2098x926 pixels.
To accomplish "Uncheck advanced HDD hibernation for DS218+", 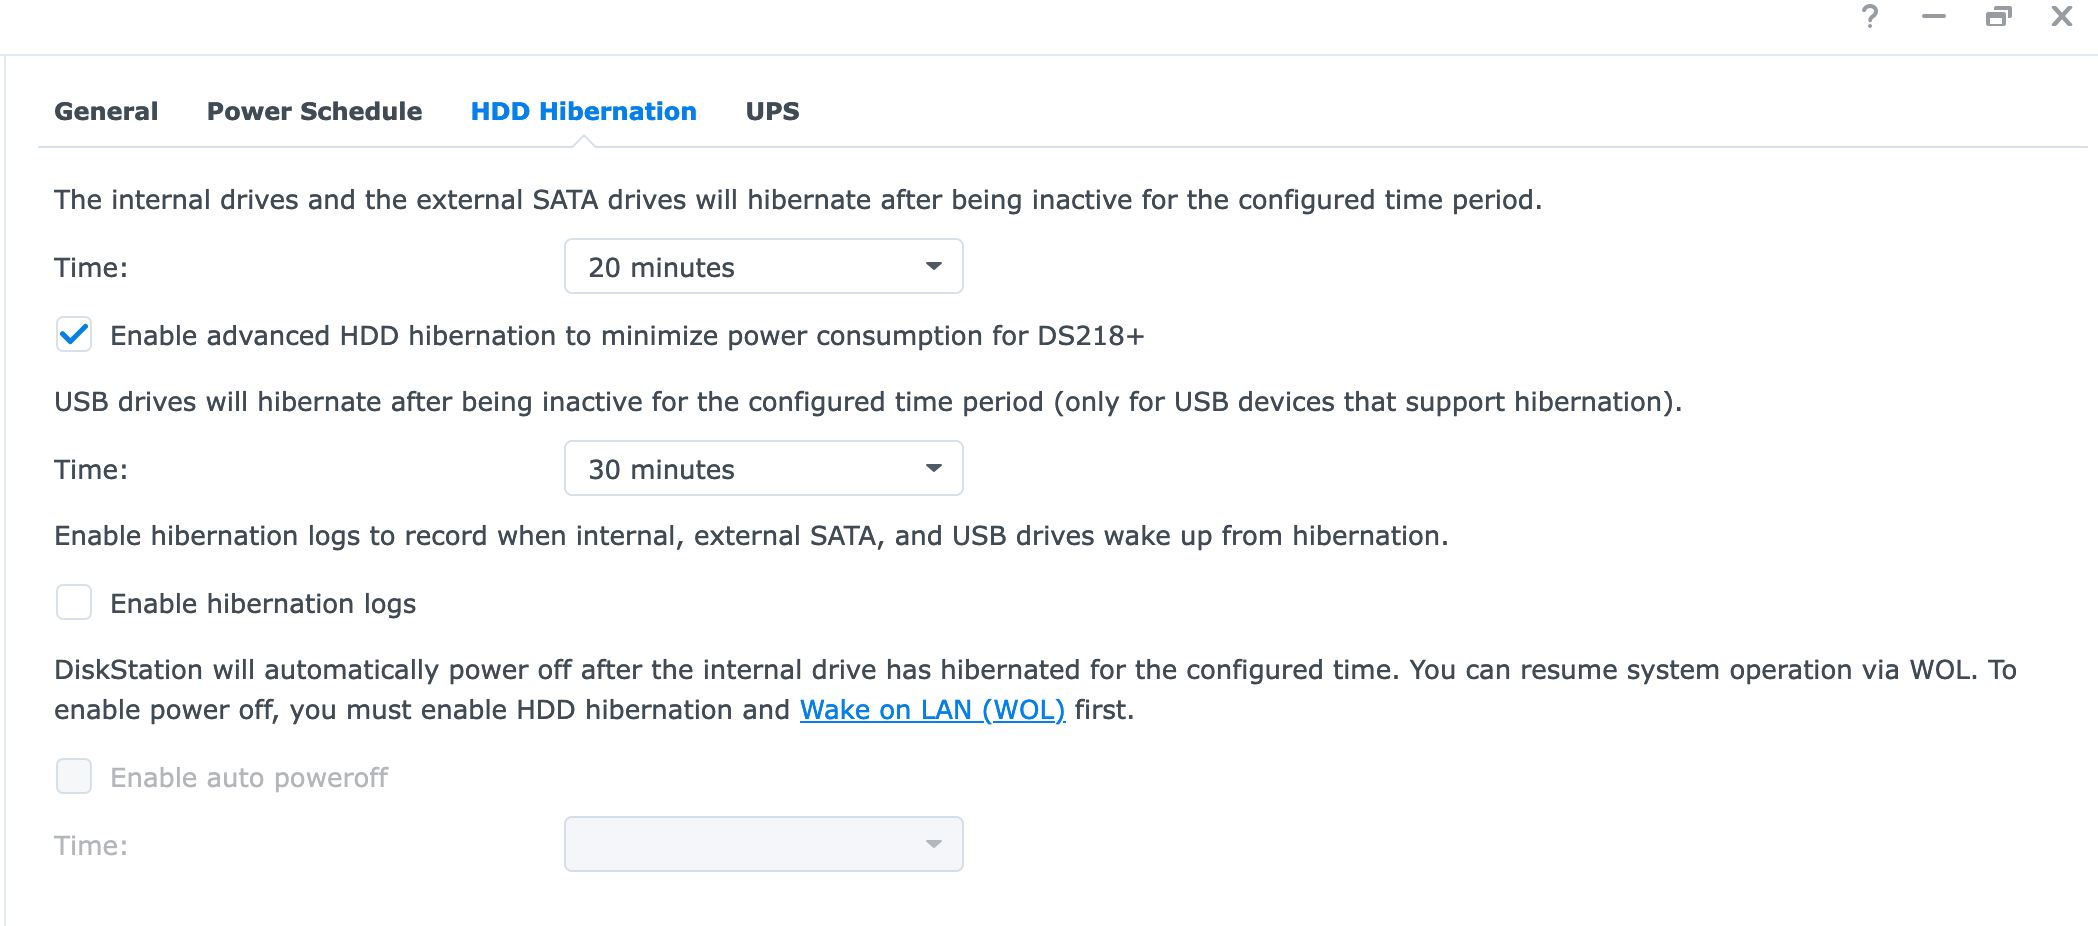I will coord(74,335).
